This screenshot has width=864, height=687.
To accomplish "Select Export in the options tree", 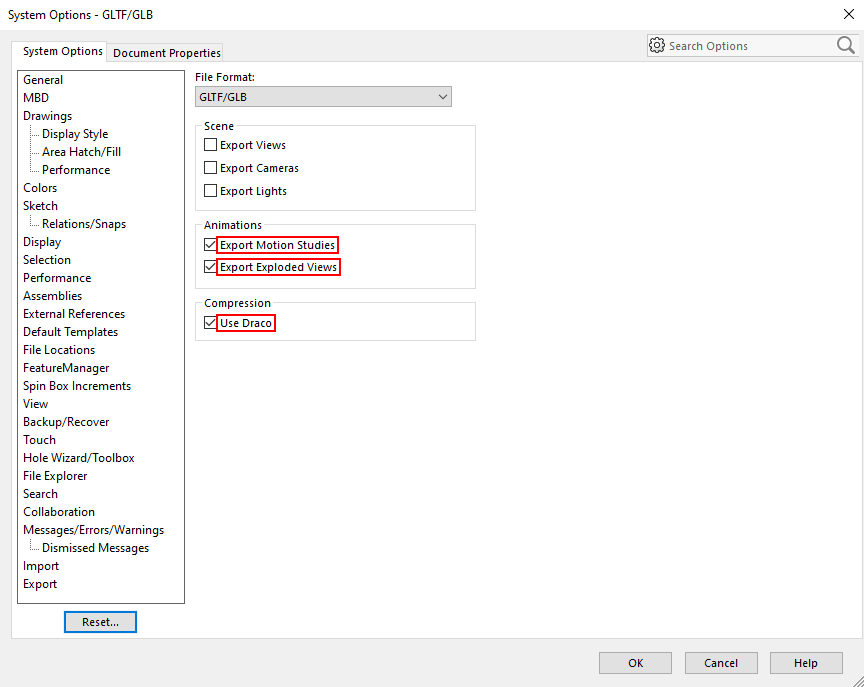I will click(40, 584).
